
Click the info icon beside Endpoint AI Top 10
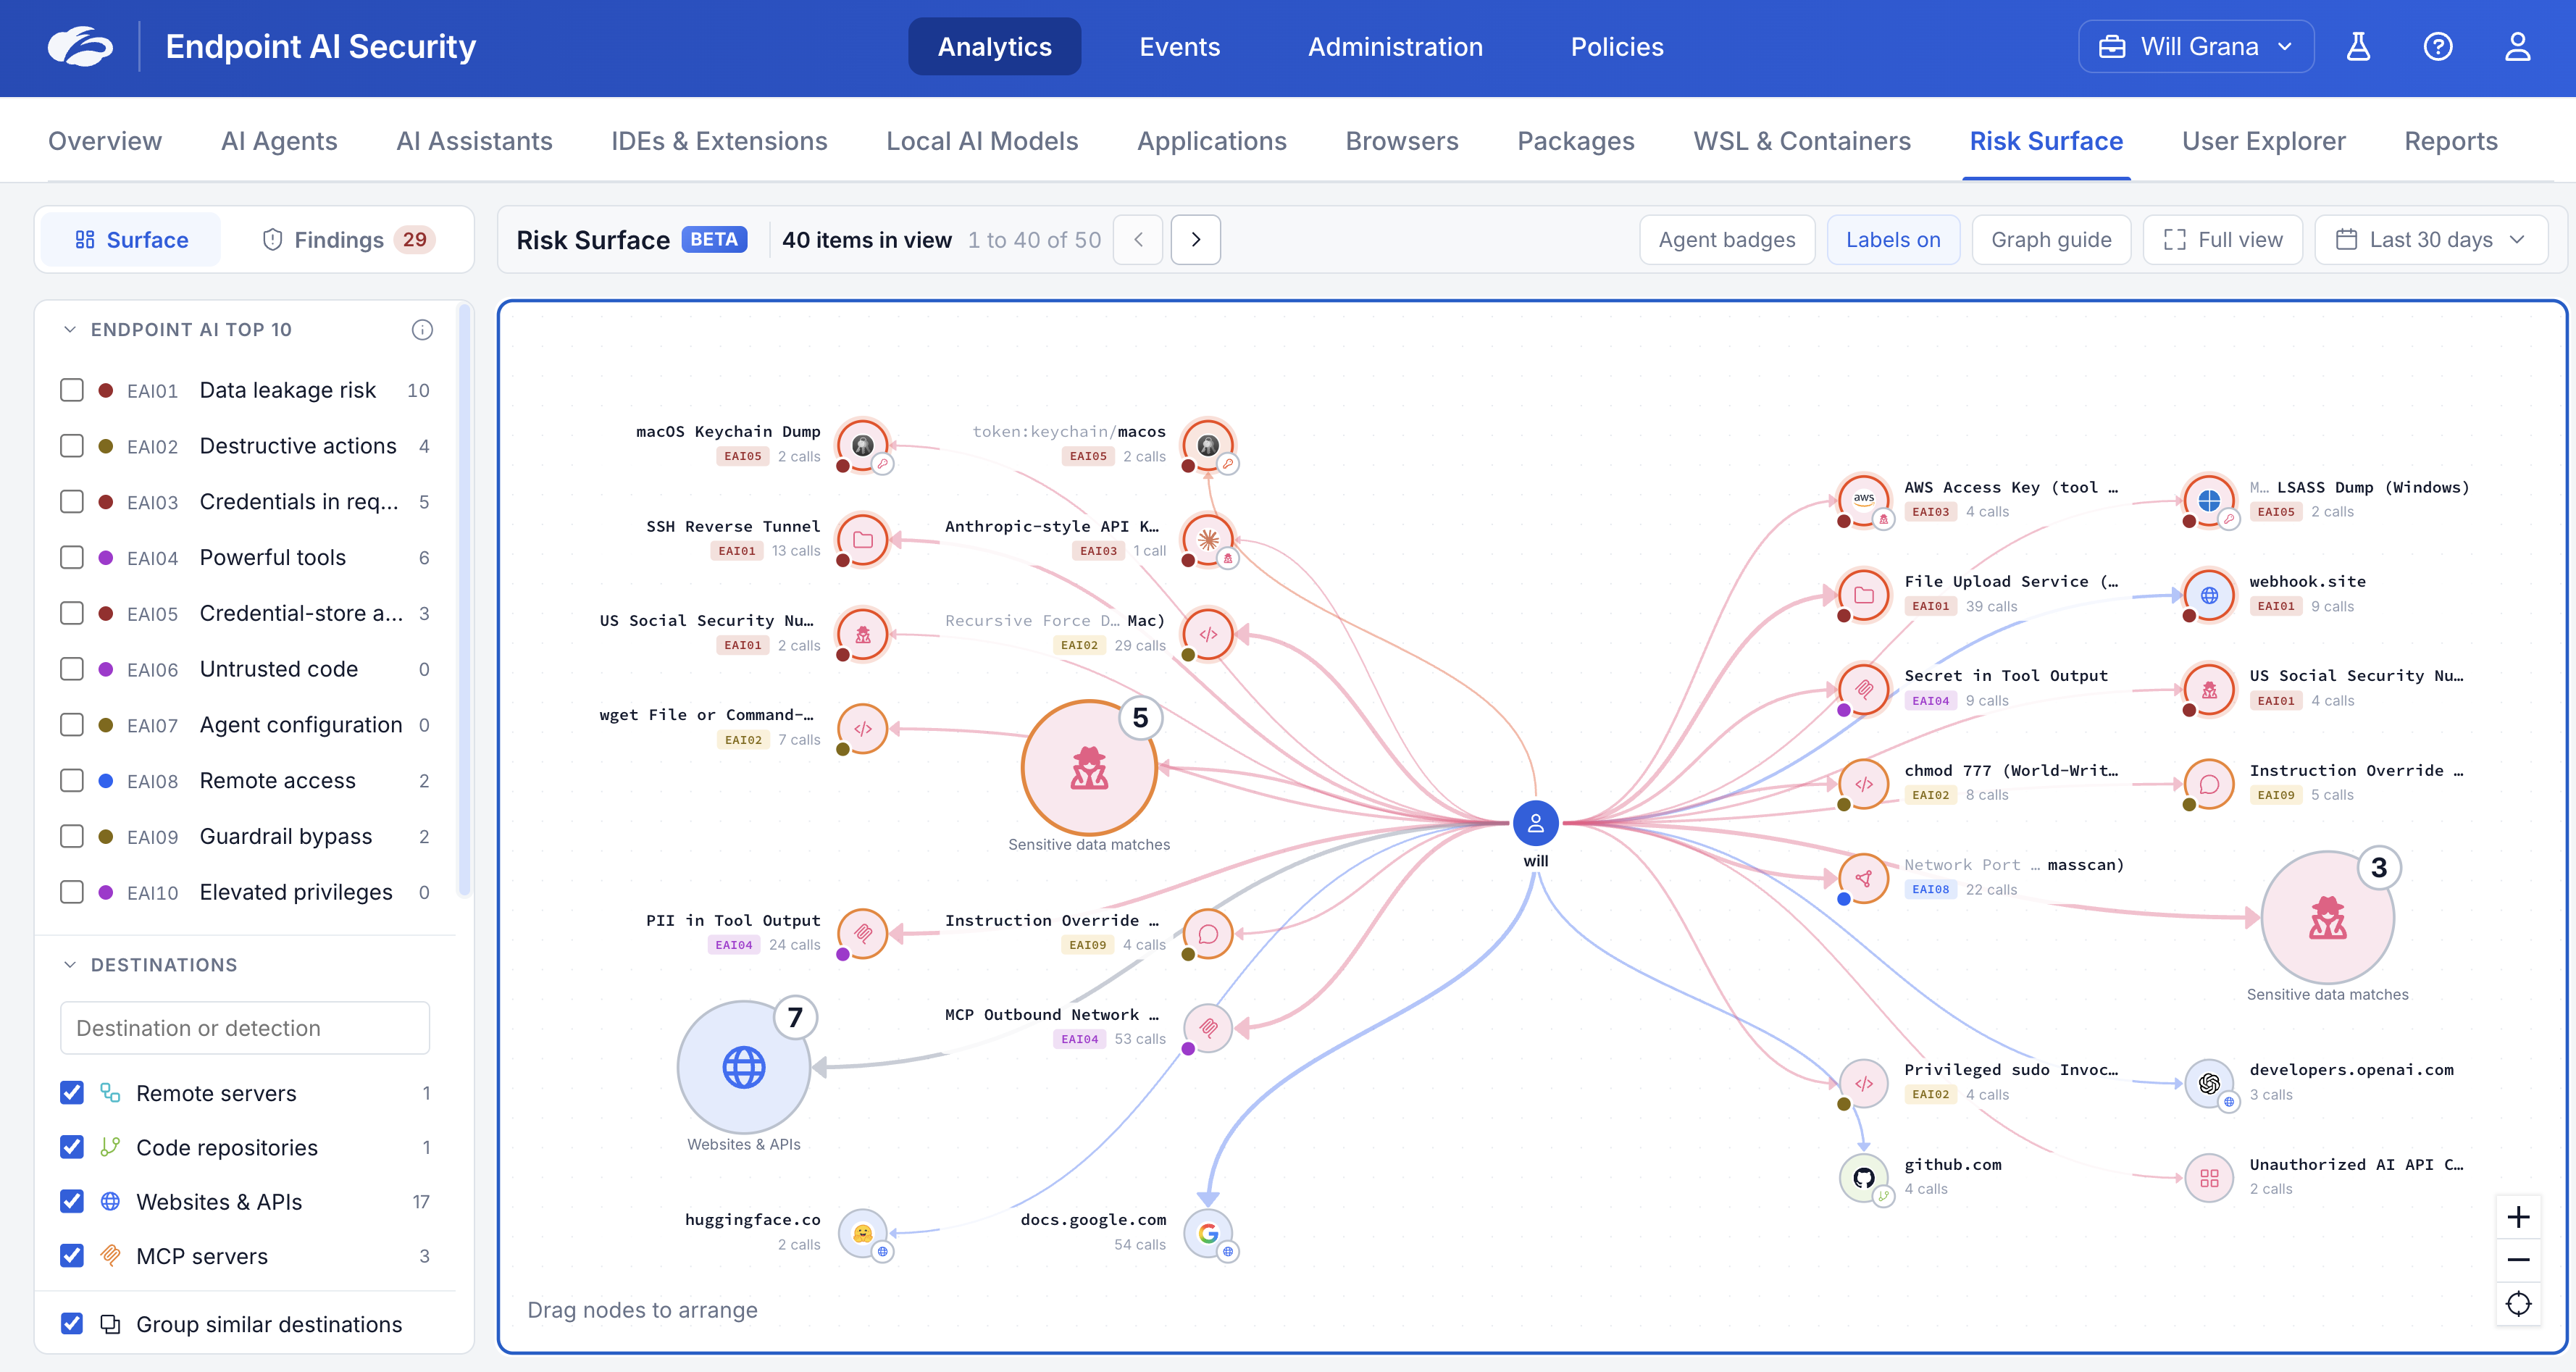coord(422,330)
